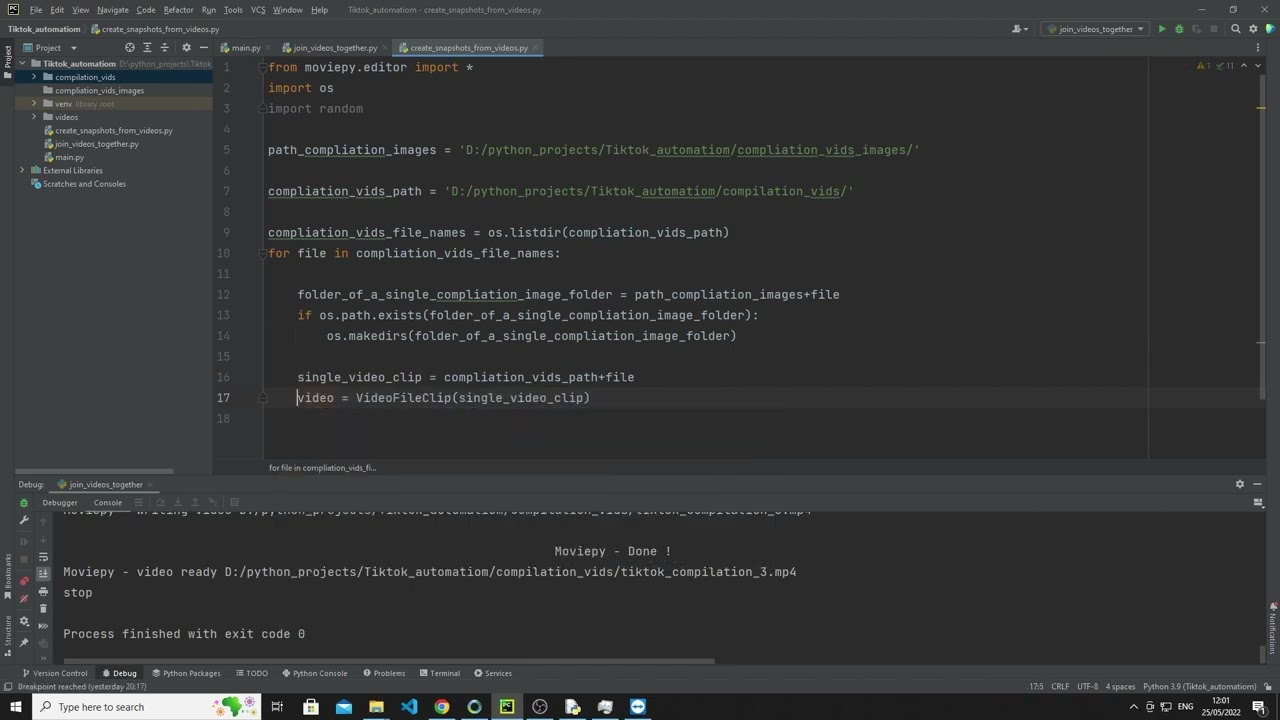The height and width of the screenshot is (720, 1280).
Task: Run join_videos_together with the green play button
Action: 1162,29
